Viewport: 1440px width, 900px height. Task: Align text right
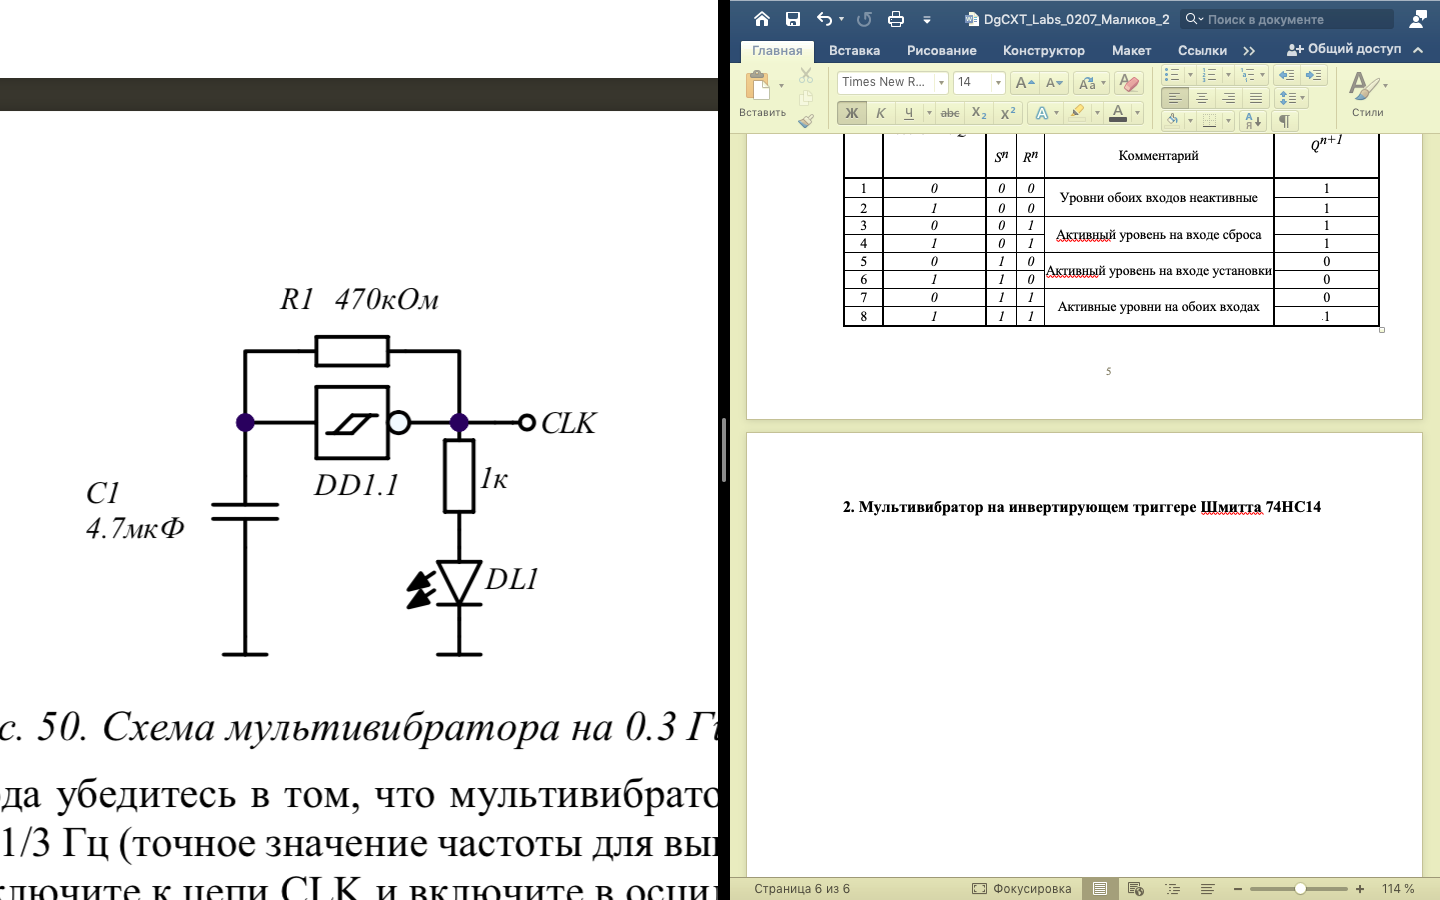(1229, 98)
